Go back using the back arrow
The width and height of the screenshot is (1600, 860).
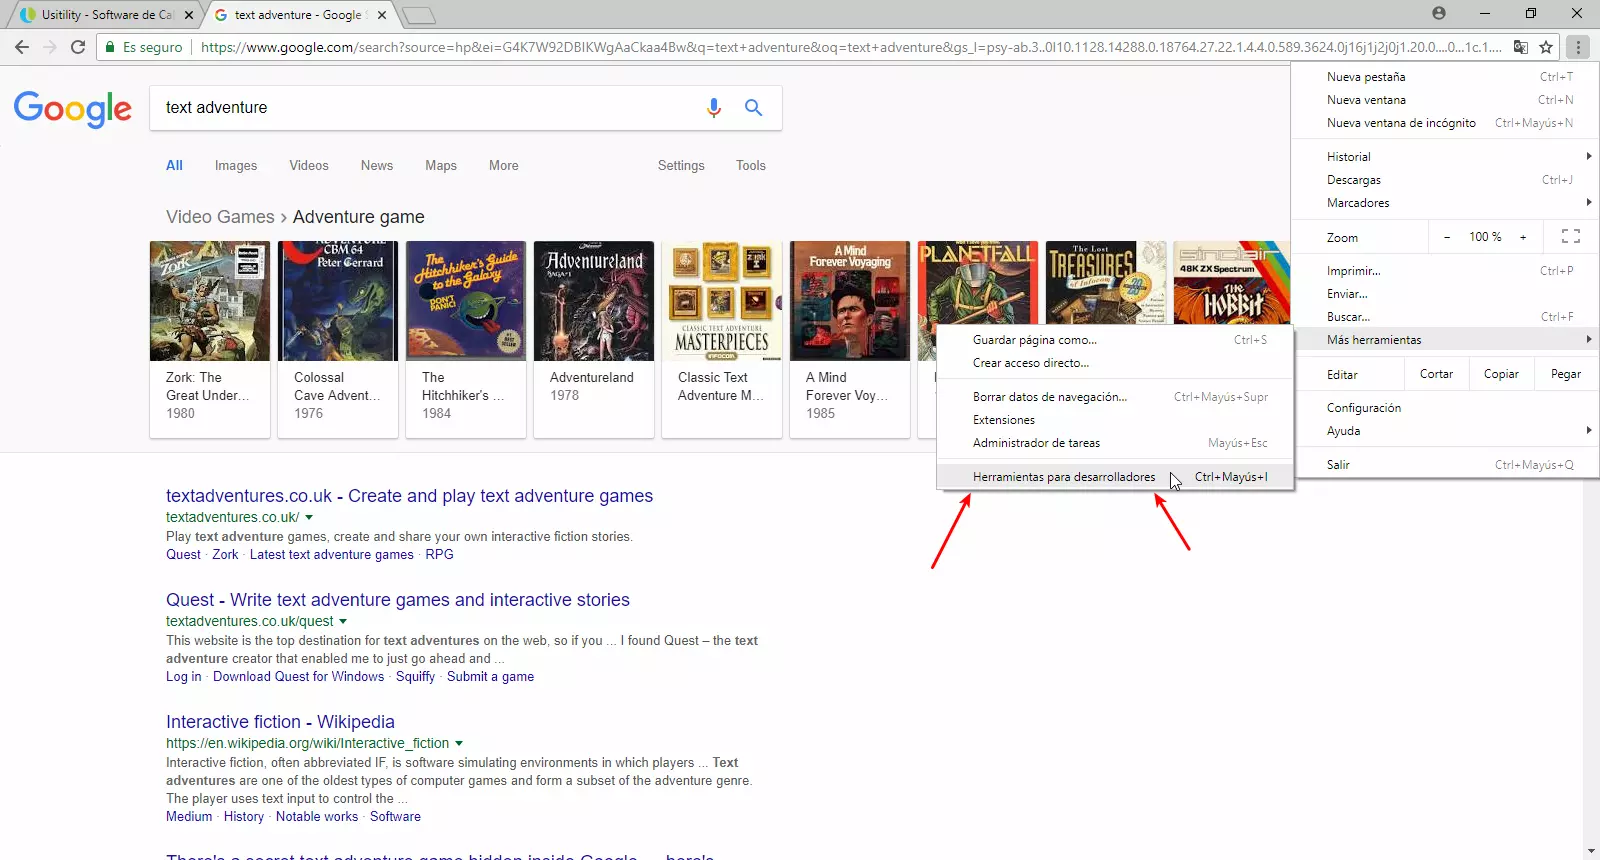[x=22, y=47]
